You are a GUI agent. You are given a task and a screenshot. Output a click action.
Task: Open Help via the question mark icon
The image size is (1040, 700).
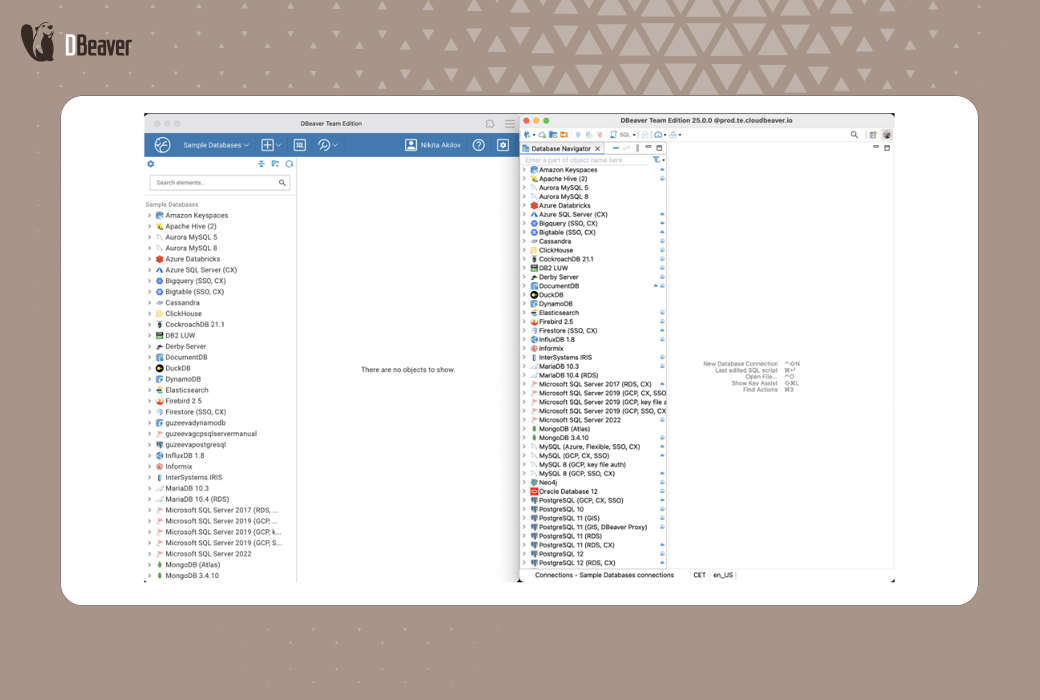478,145
